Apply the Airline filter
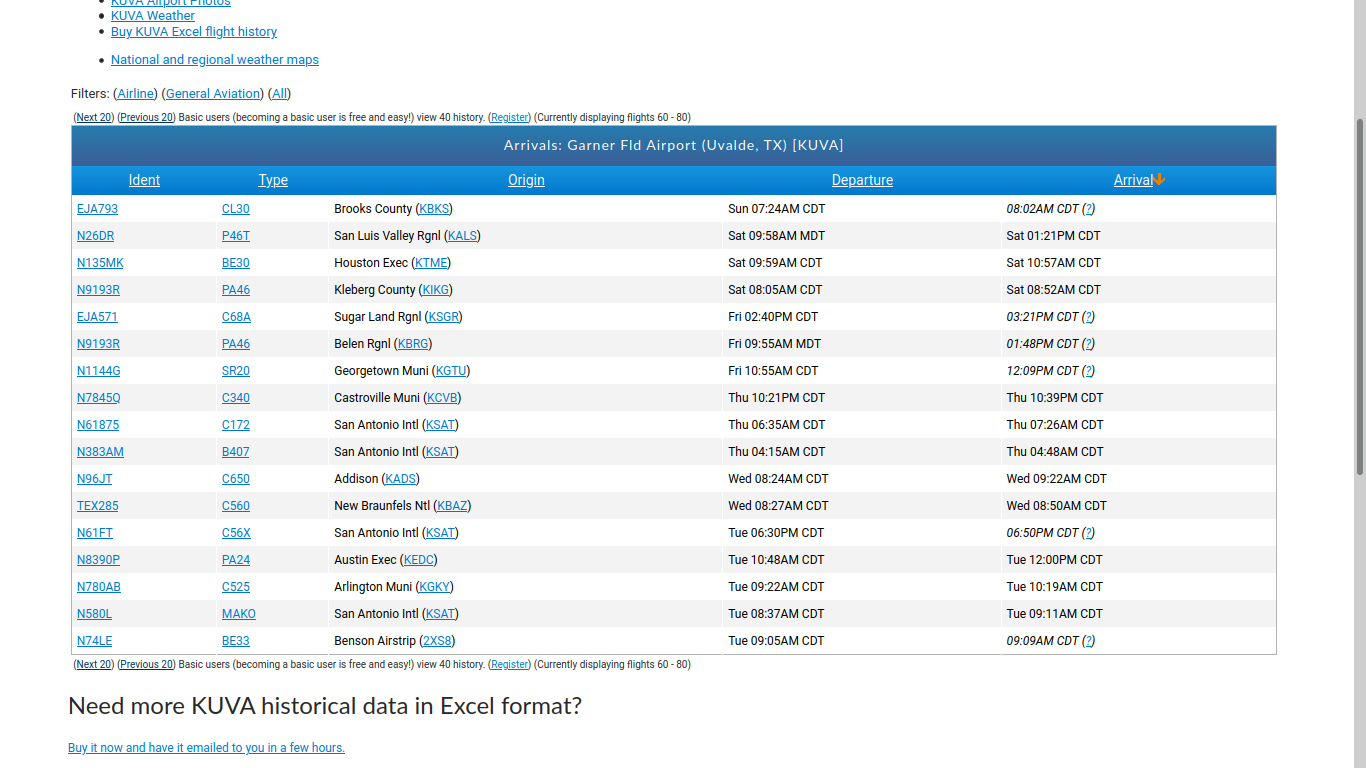Screen dimensions: 1366x768 136,94
